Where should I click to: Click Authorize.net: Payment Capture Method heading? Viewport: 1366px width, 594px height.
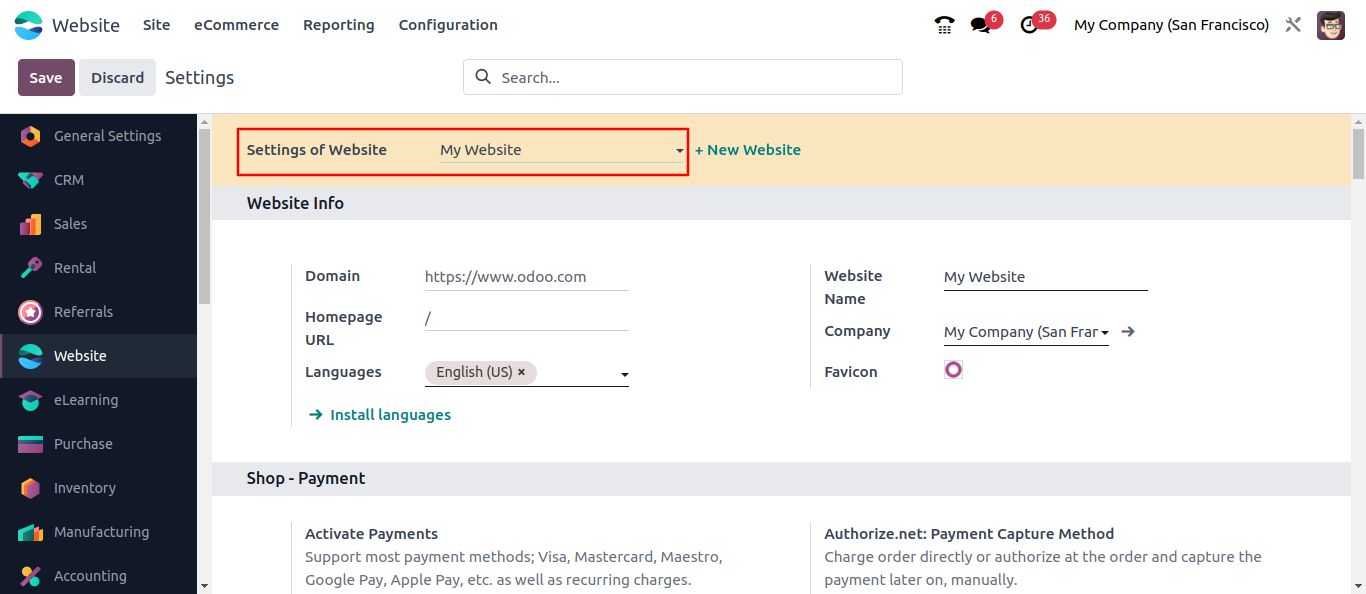(x=969, y=534)
